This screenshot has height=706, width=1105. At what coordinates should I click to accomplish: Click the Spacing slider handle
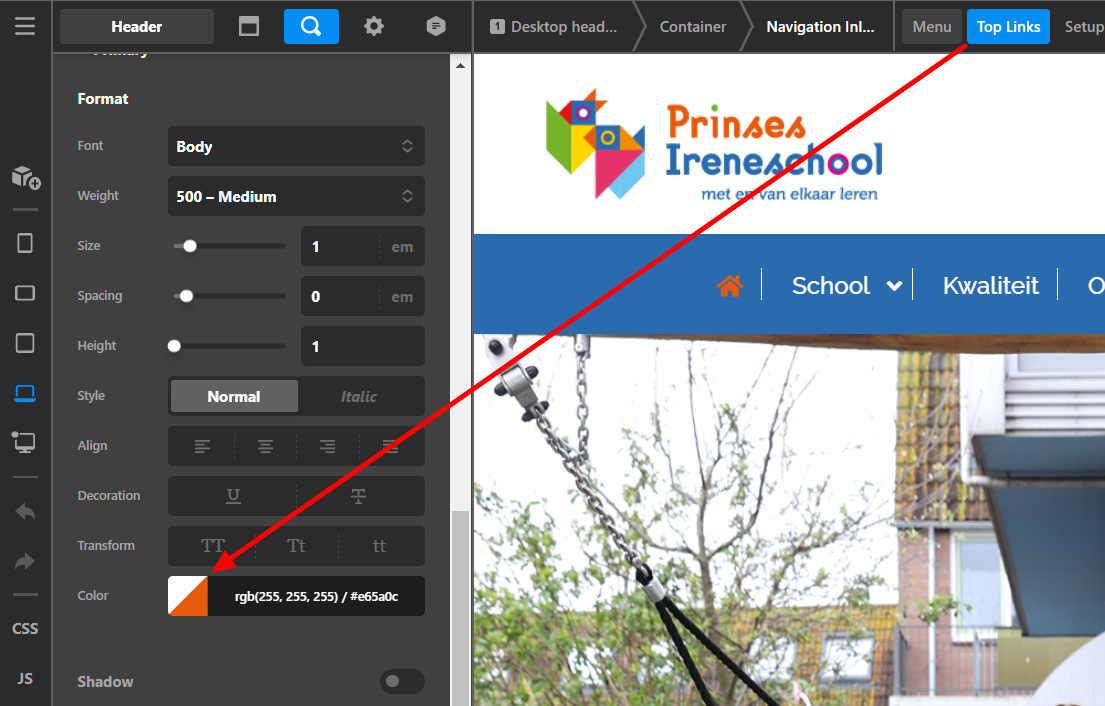[x=186, y=296]
